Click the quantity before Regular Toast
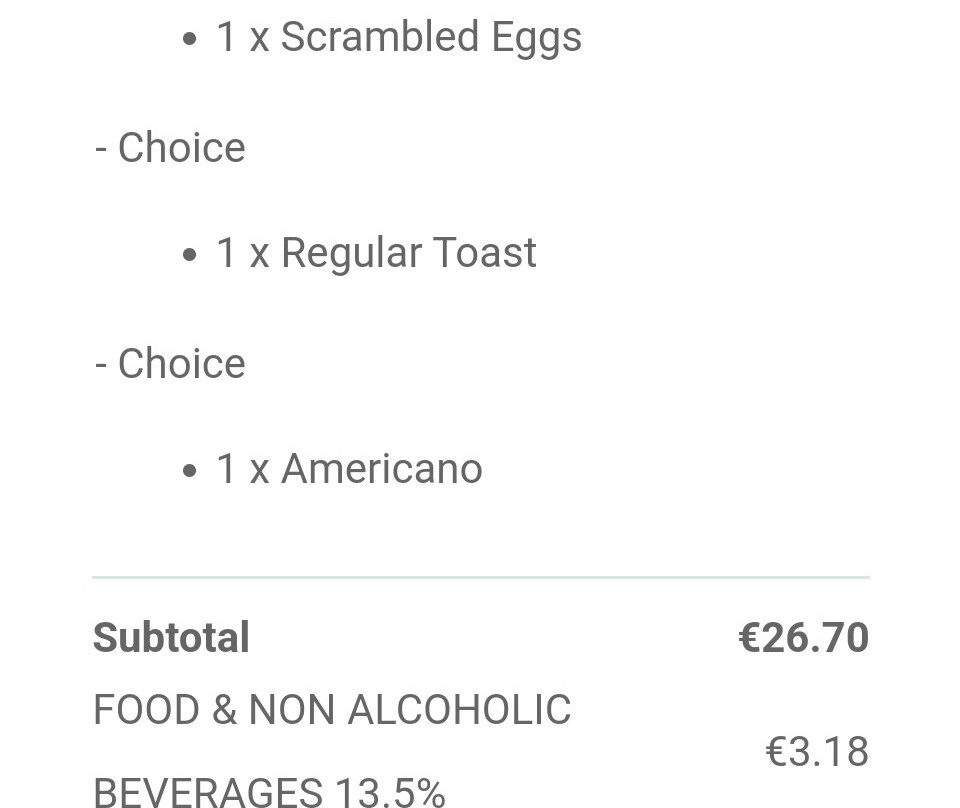This screenshot has width=960, height=808. coord(227,252)
